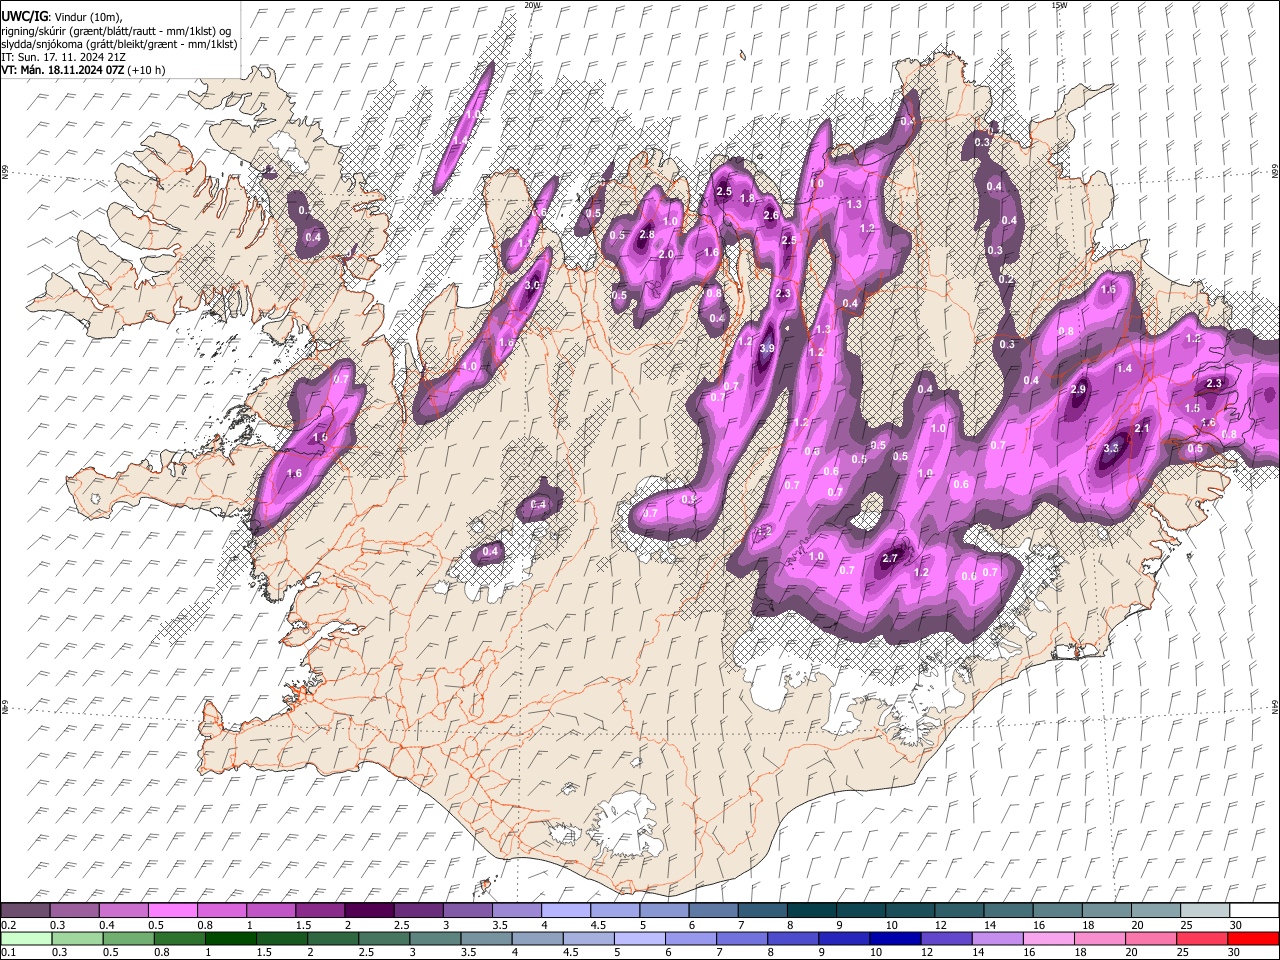
Task: Select the dark mauve legend swatch starting at 0.2
Action: pos(26,911)
